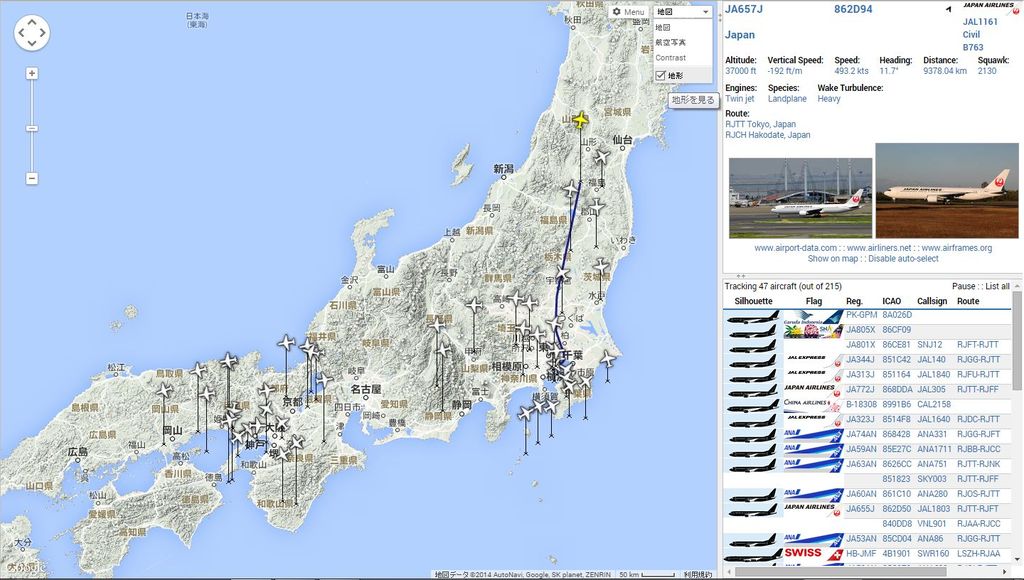Screen dimensions: 1024x580
Task: Click the Garuda Indonesia operator flag
Action: [x=813, y=317]
